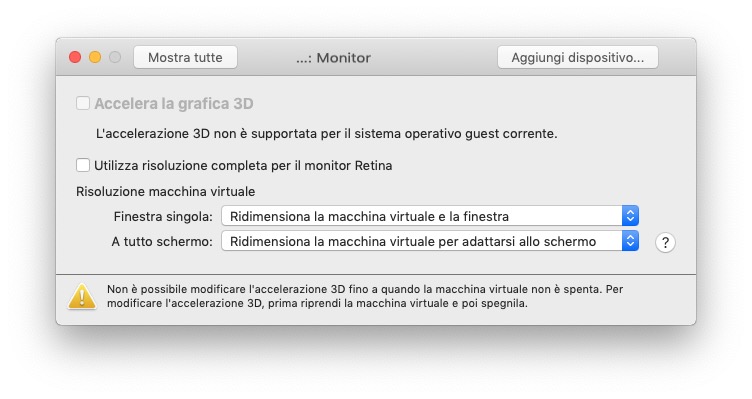752x399 pixels.
Task: Click the Utilizza risoluzione completa label text
Action: point(243,165)
